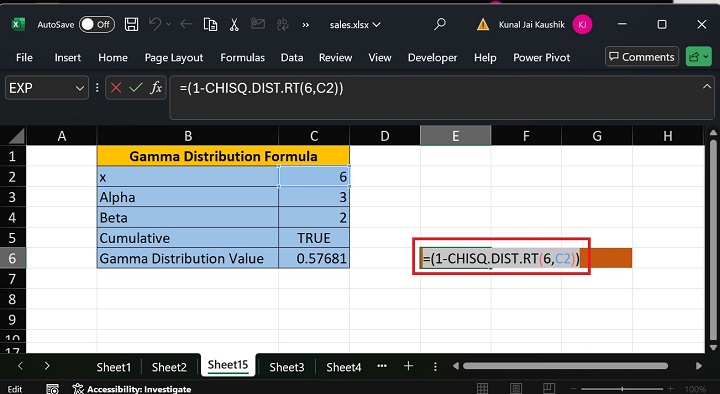Undo the last action
The height and width of the screenshot is (394, 720).
(x=155, y=24)
